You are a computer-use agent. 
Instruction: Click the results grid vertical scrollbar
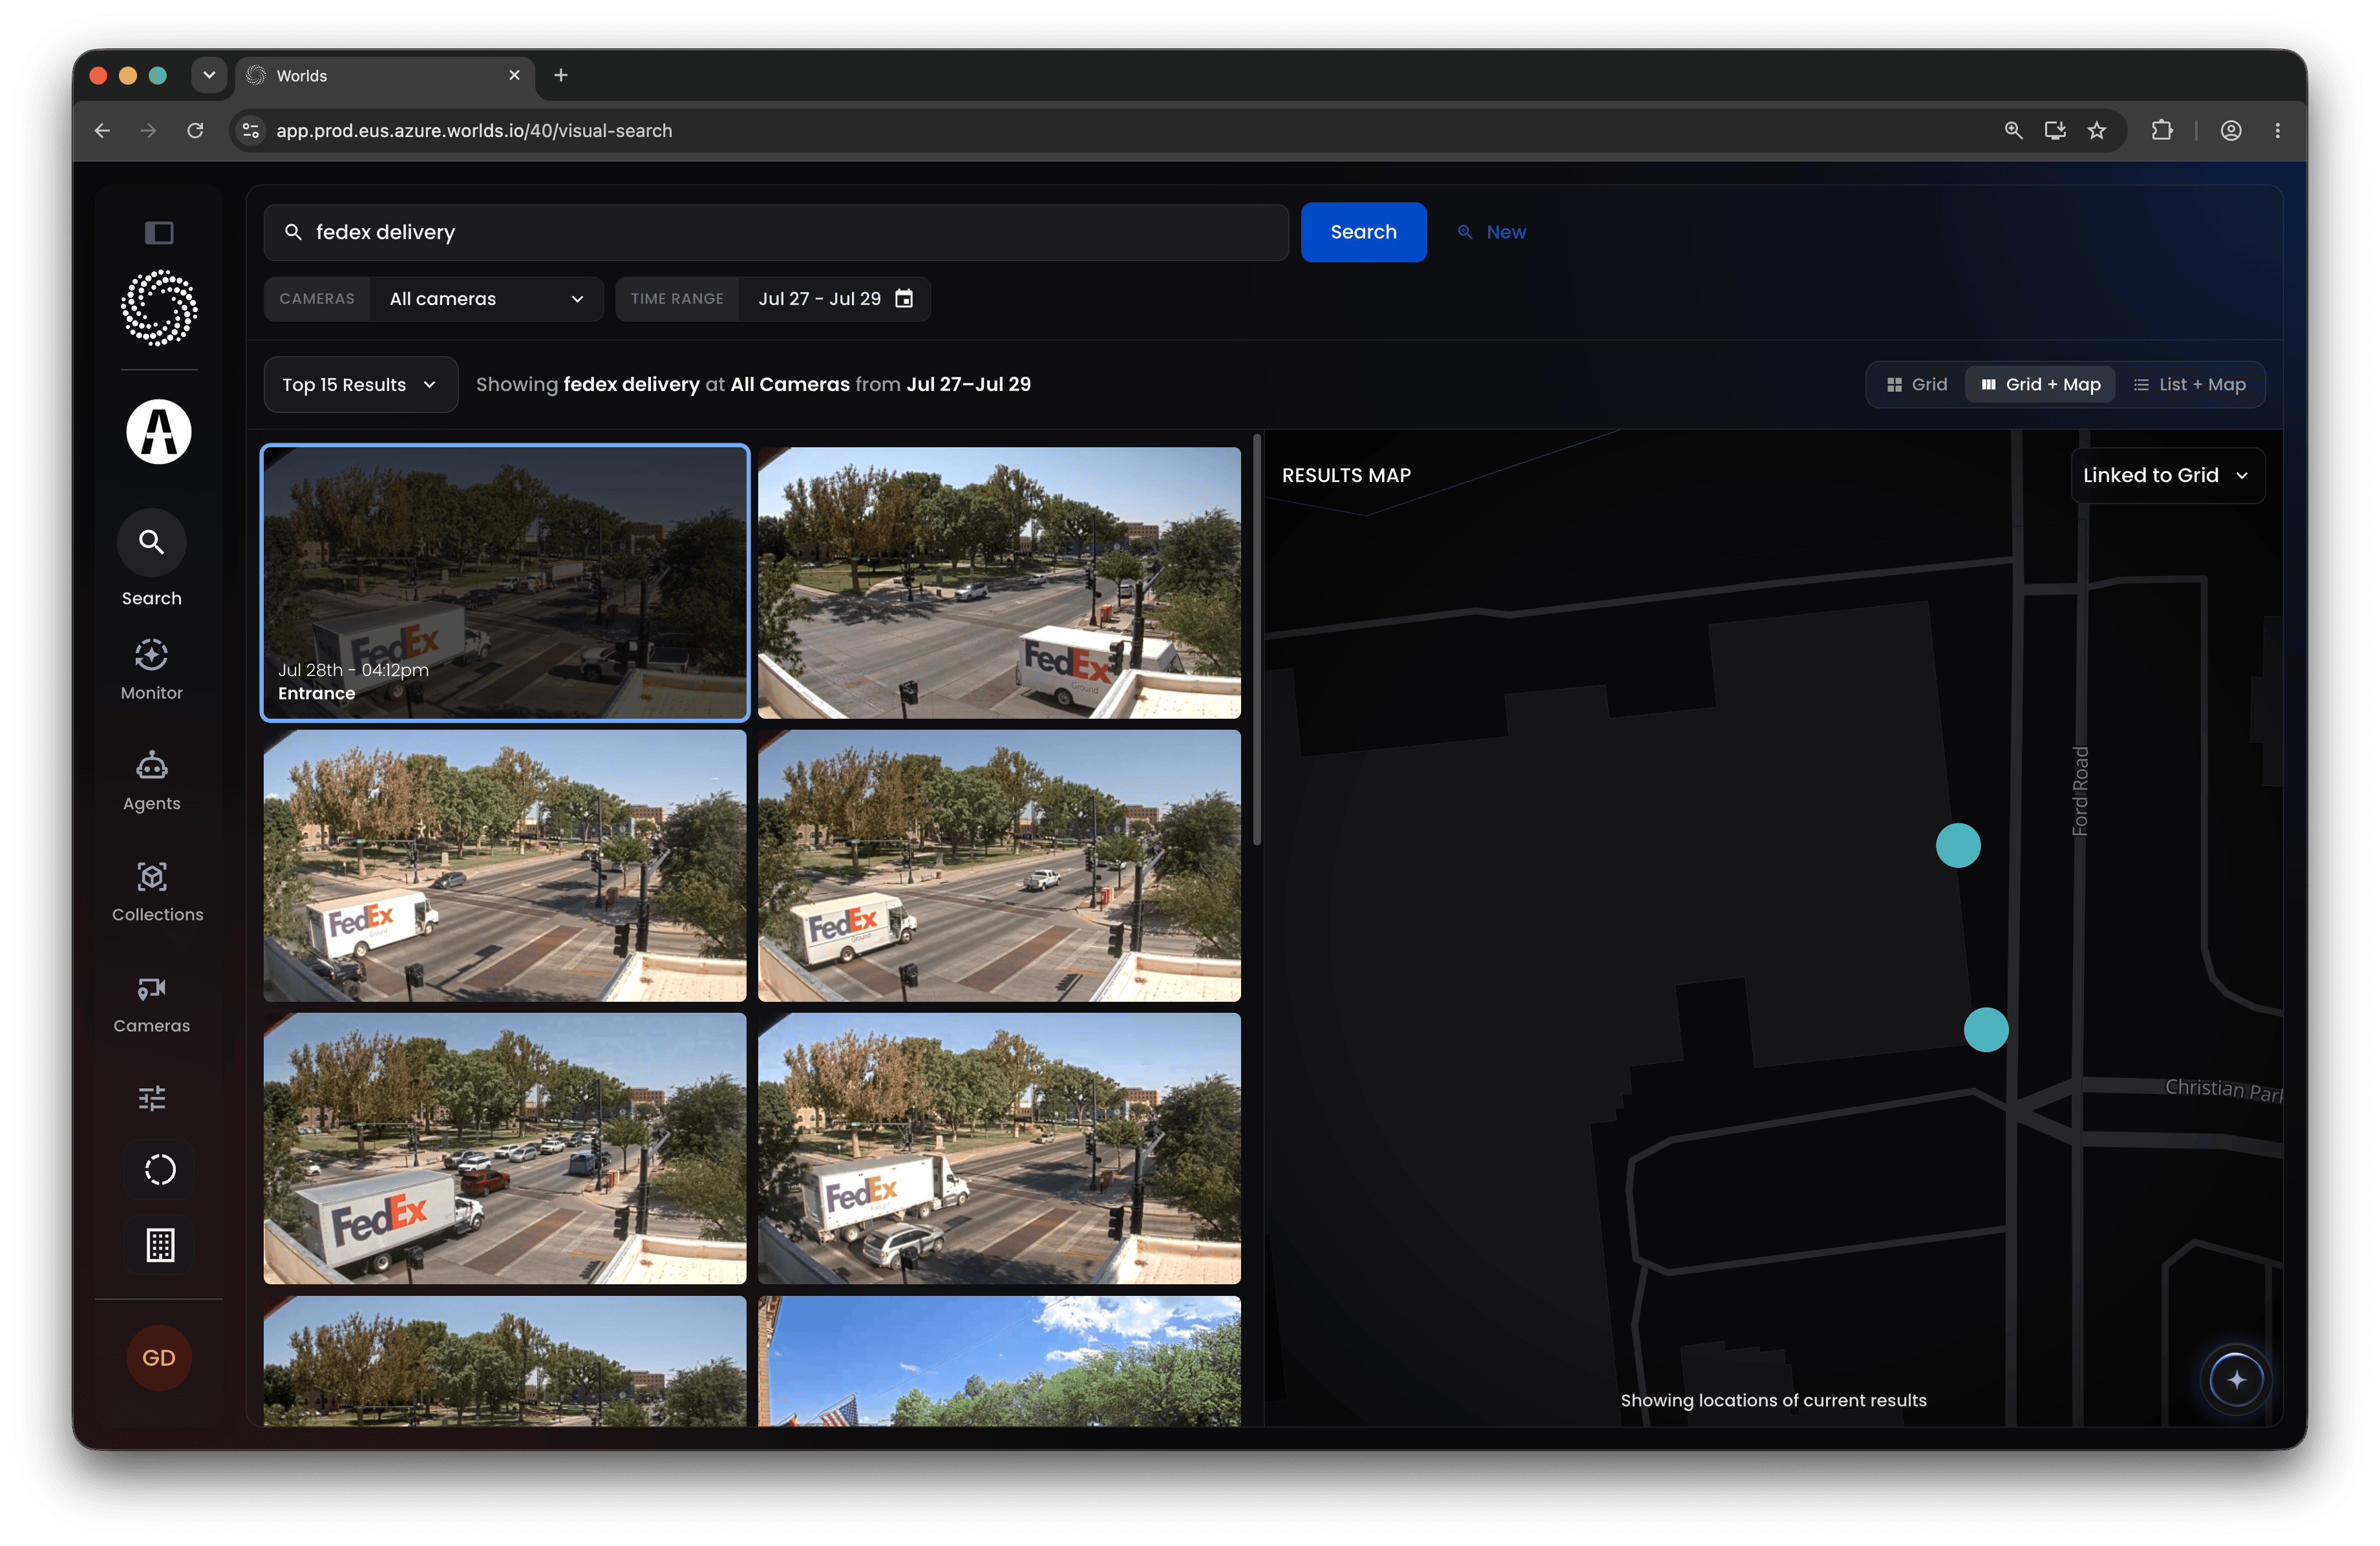(x=1257, y=640)
